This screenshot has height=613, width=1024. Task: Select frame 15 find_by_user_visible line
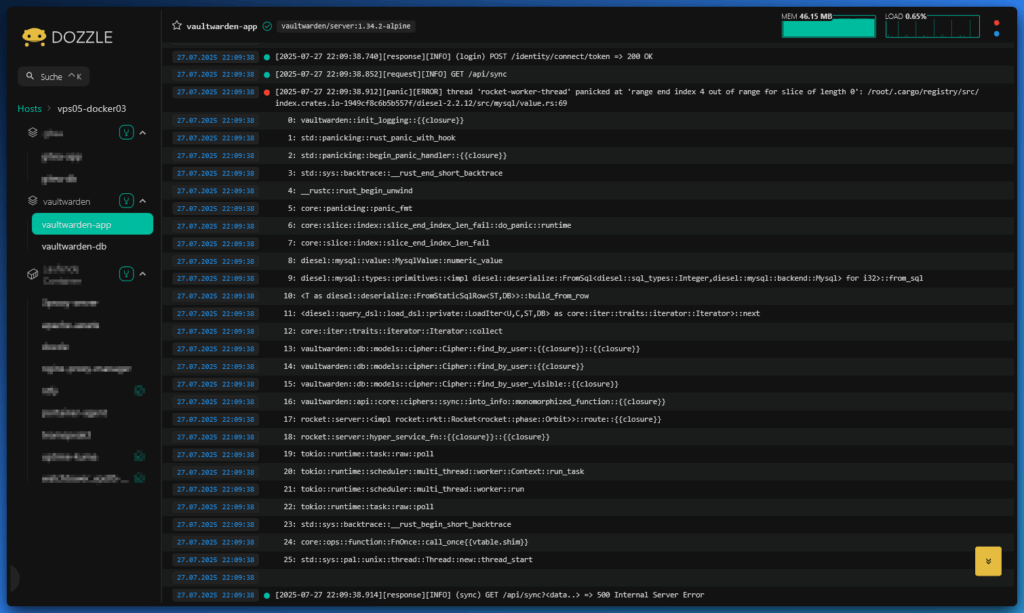pos(451,384)
